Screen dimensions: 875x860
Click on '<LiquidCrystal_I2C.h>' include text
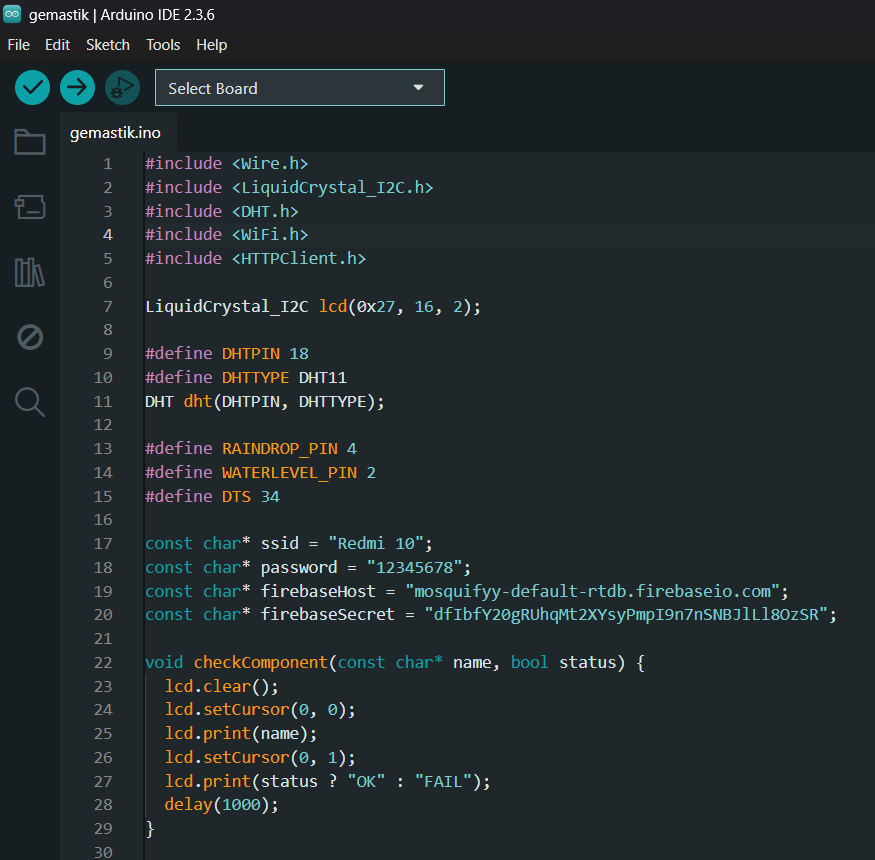pyautogui.click(x=333, y=188)
